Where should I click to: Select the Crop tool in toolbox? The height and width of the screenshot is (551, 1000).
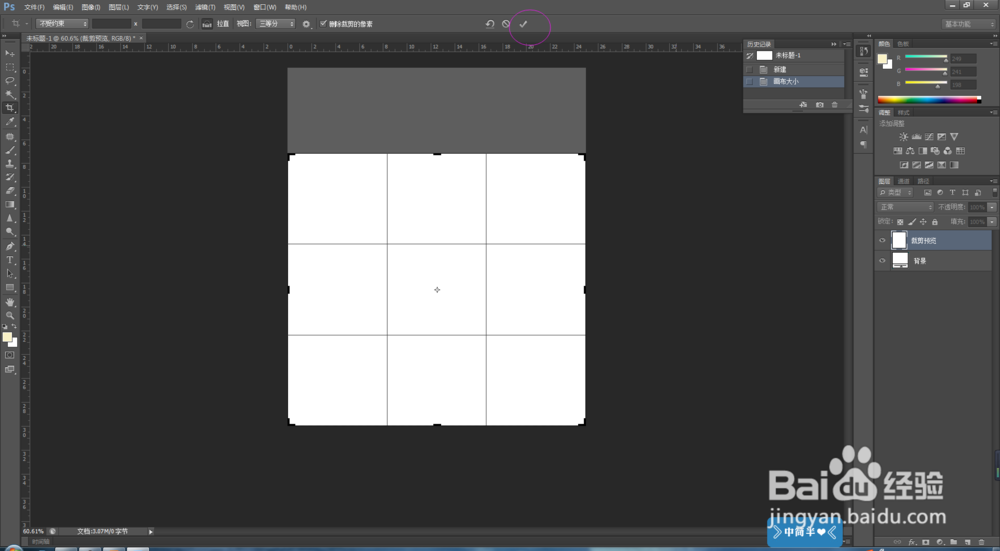click(x=10, y=108)
